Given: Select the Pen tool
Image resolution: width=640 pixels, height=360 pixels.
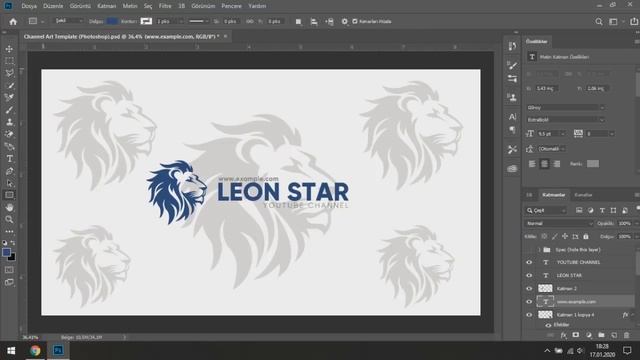Looking at the screenshot, I should point(9,171).
